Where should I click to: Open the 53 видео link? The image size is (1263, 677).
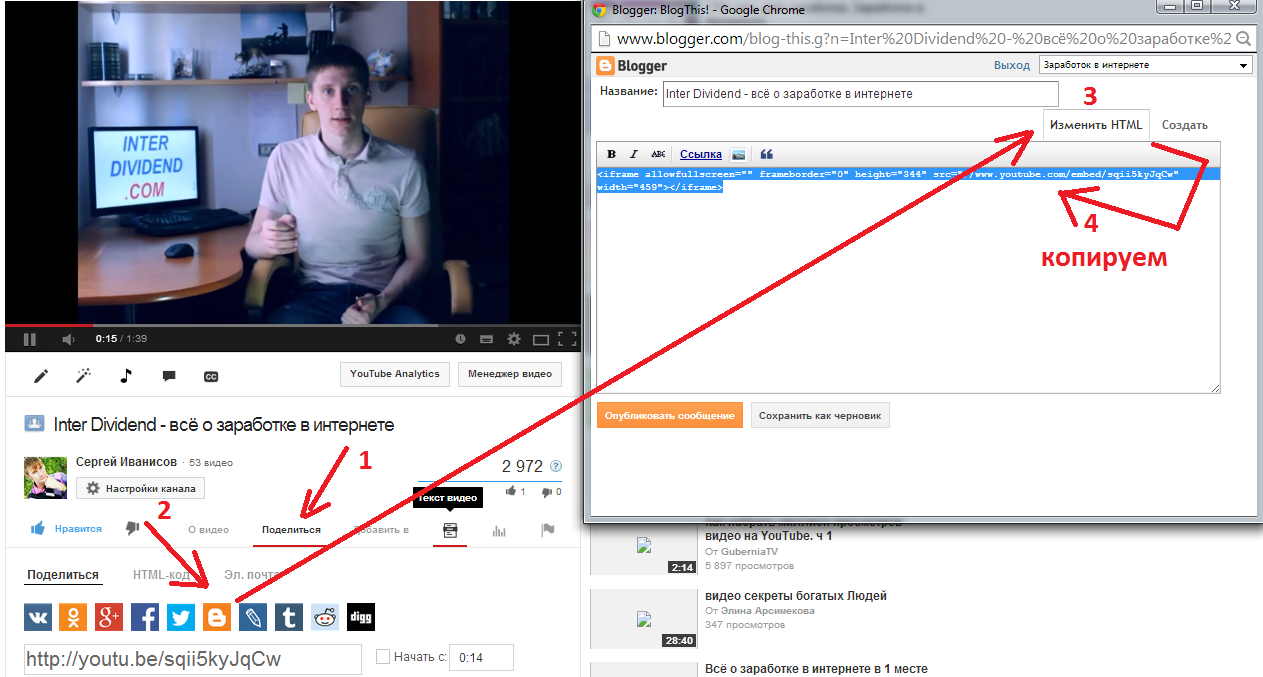pos(211,463)
